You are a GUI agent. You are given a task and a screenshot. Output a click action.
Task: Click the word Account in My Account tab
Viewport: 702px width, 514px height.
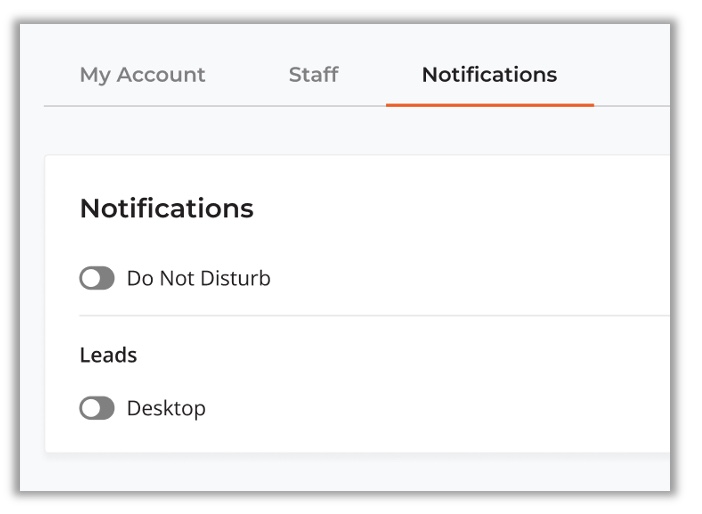tap(162, 75)
